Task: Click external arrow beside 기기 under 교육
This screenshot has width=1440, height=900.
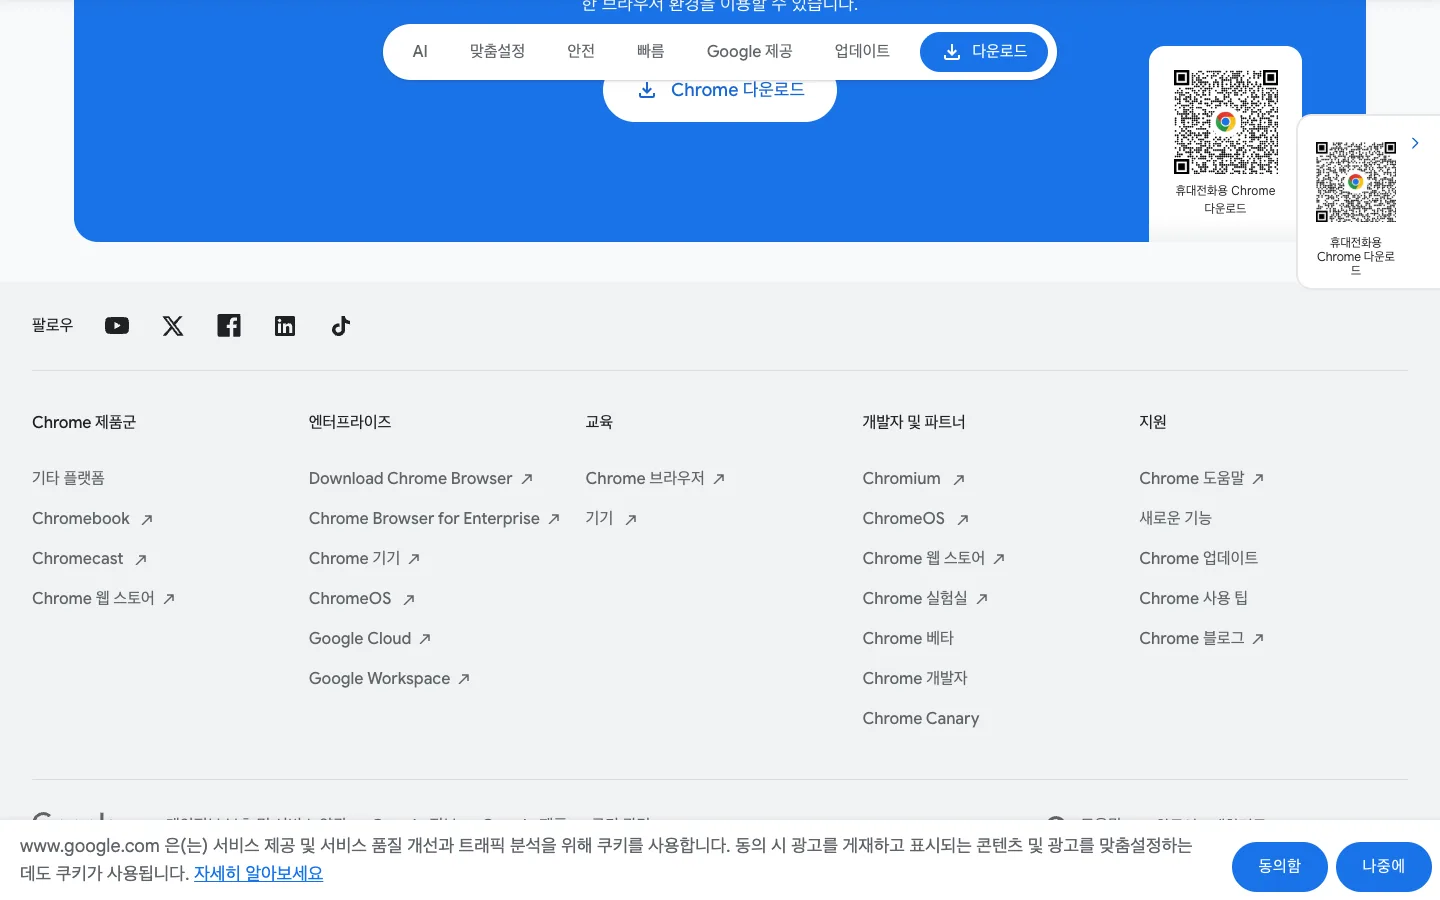Action: [x=631, y=520]
